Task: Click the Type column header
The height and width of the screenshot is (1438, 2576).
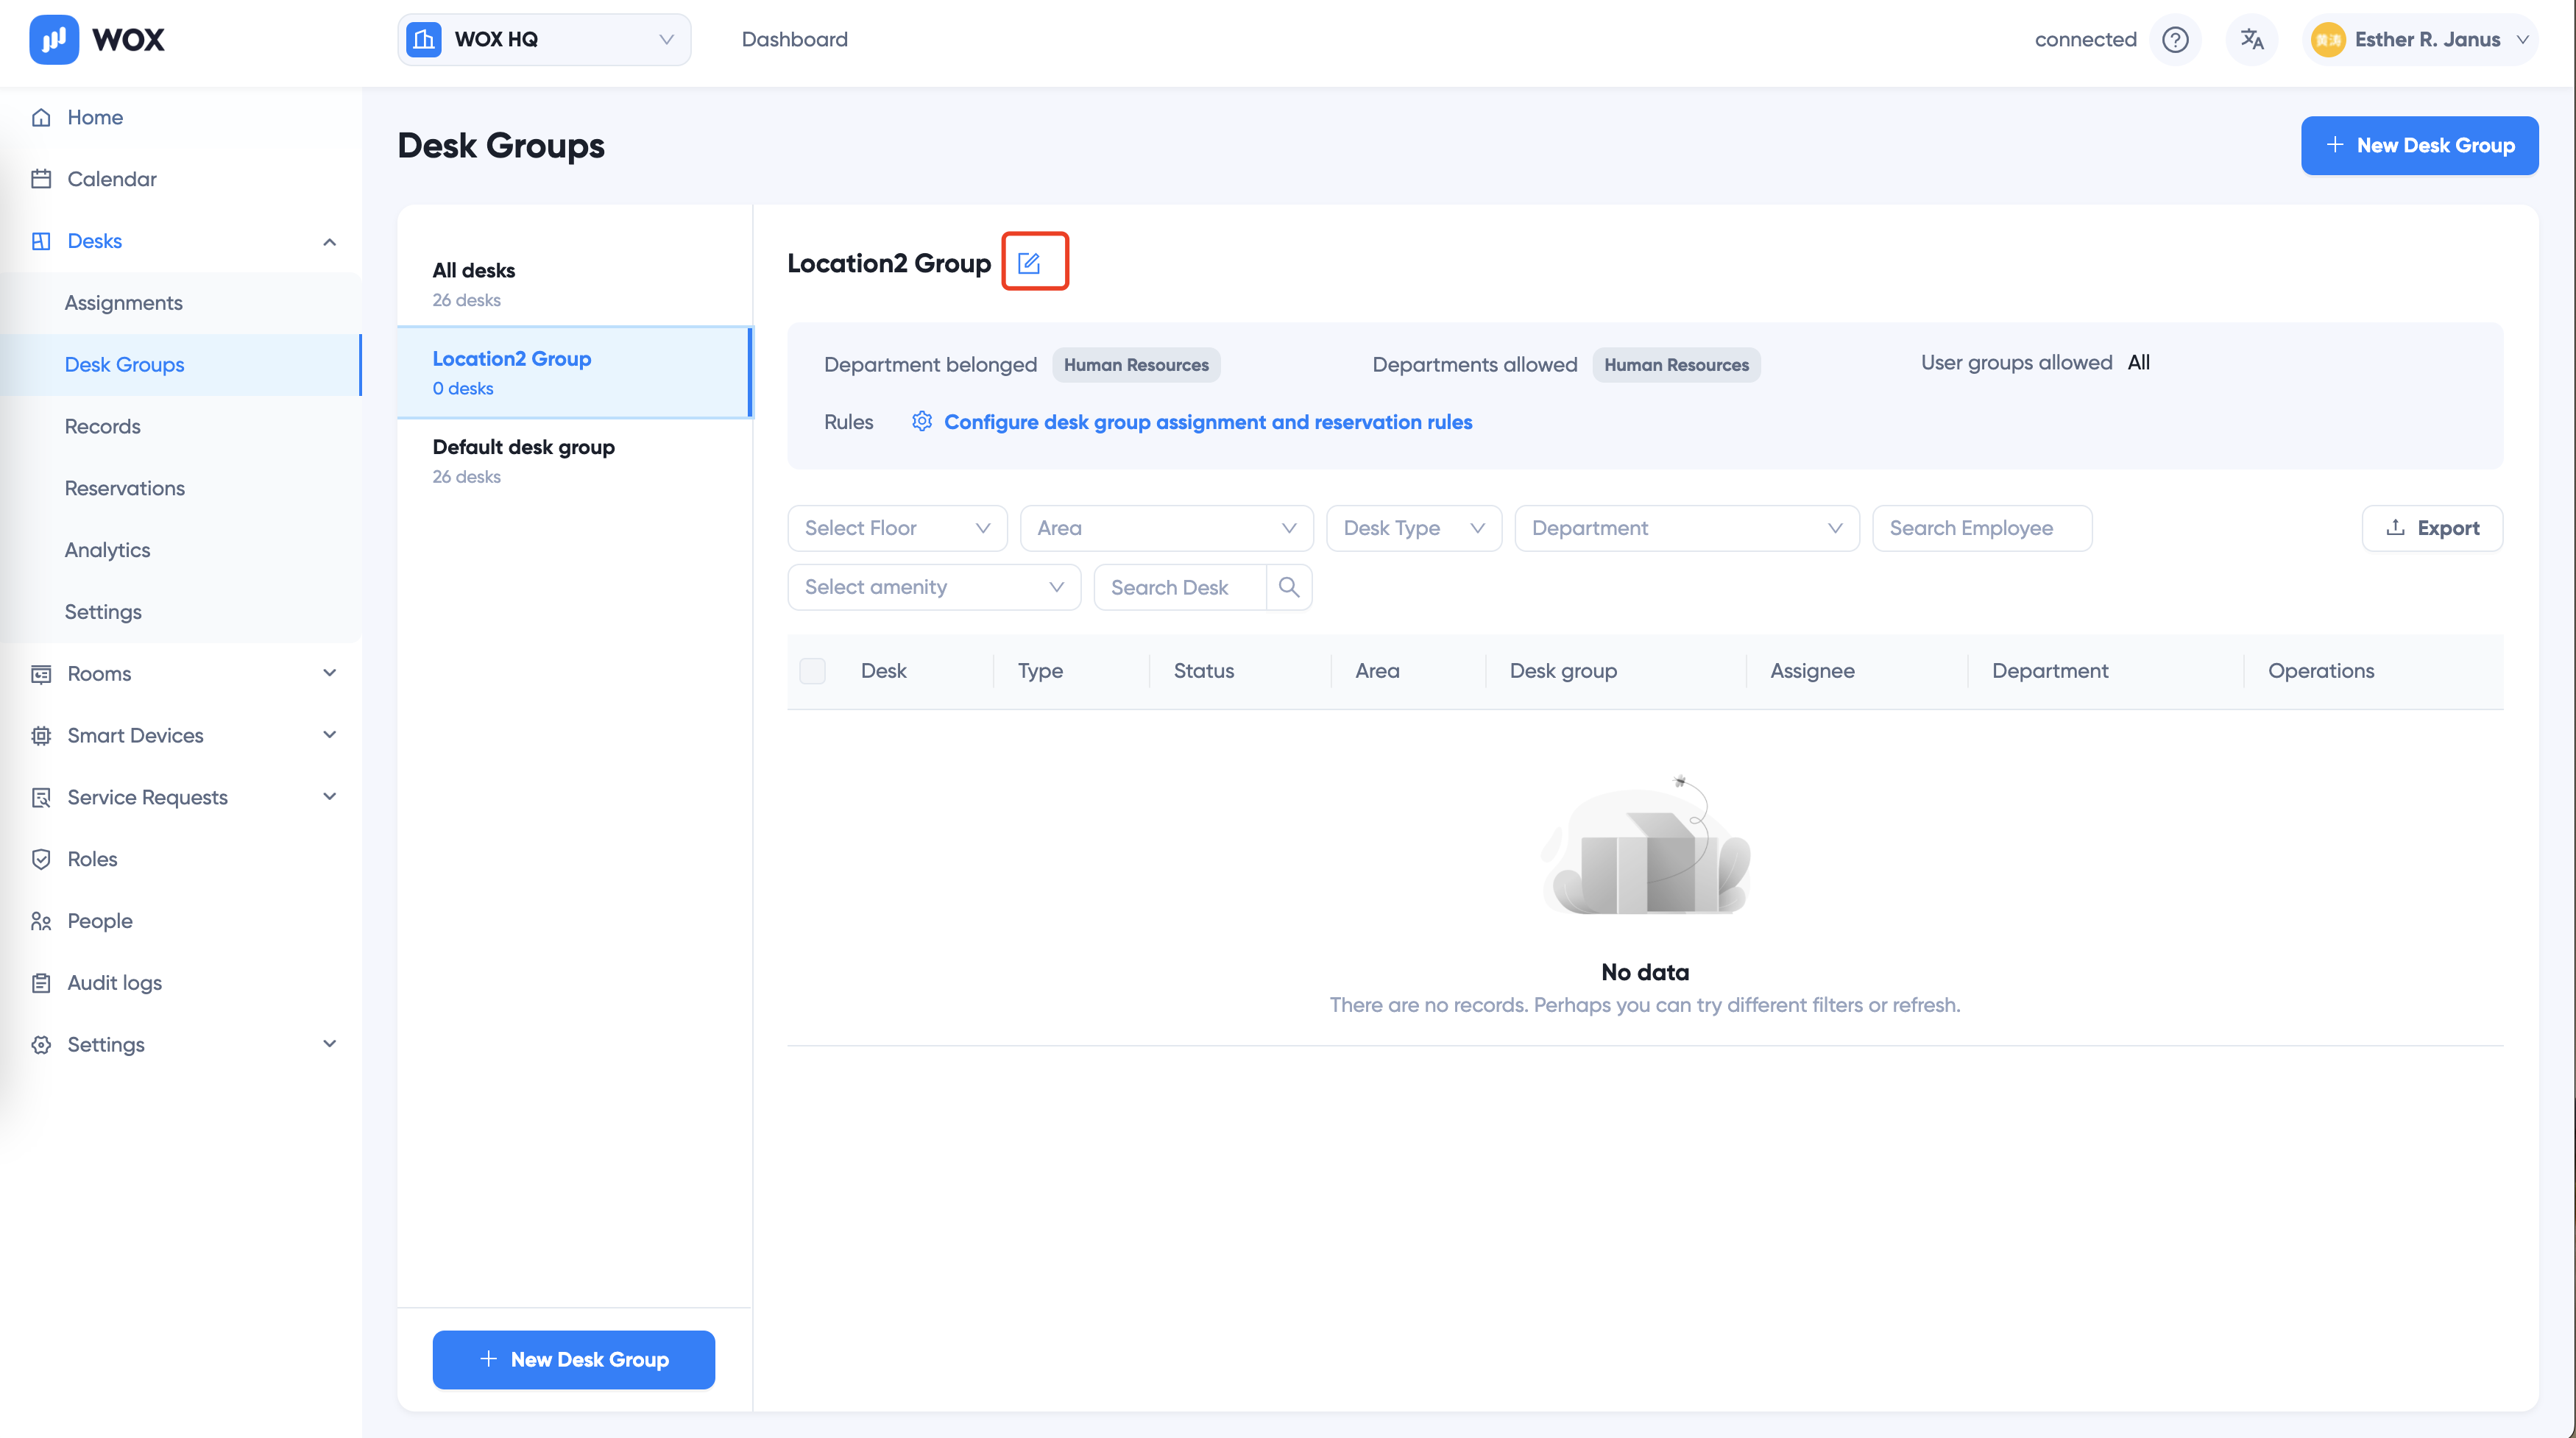Action: coord(1040,671)
